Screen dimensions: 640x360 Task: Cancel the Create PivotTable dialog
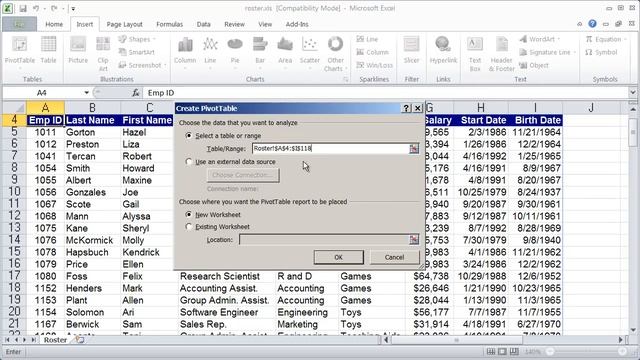pos(394,257)
